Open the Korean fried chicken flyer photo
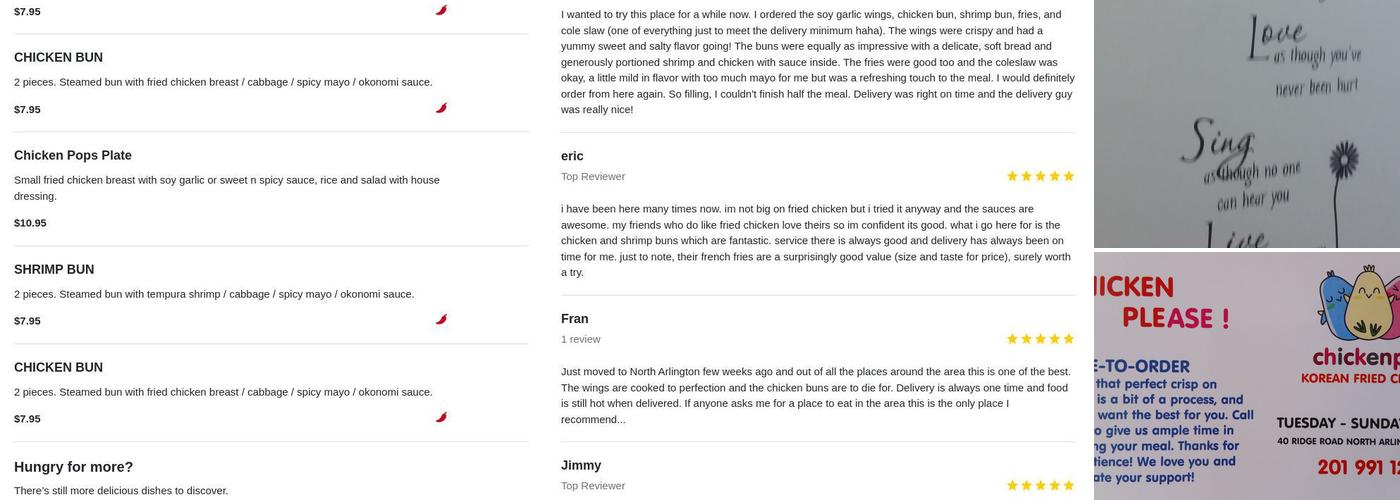The image size is (1400, 500). pyautogui.click(x=1246, y=376)
